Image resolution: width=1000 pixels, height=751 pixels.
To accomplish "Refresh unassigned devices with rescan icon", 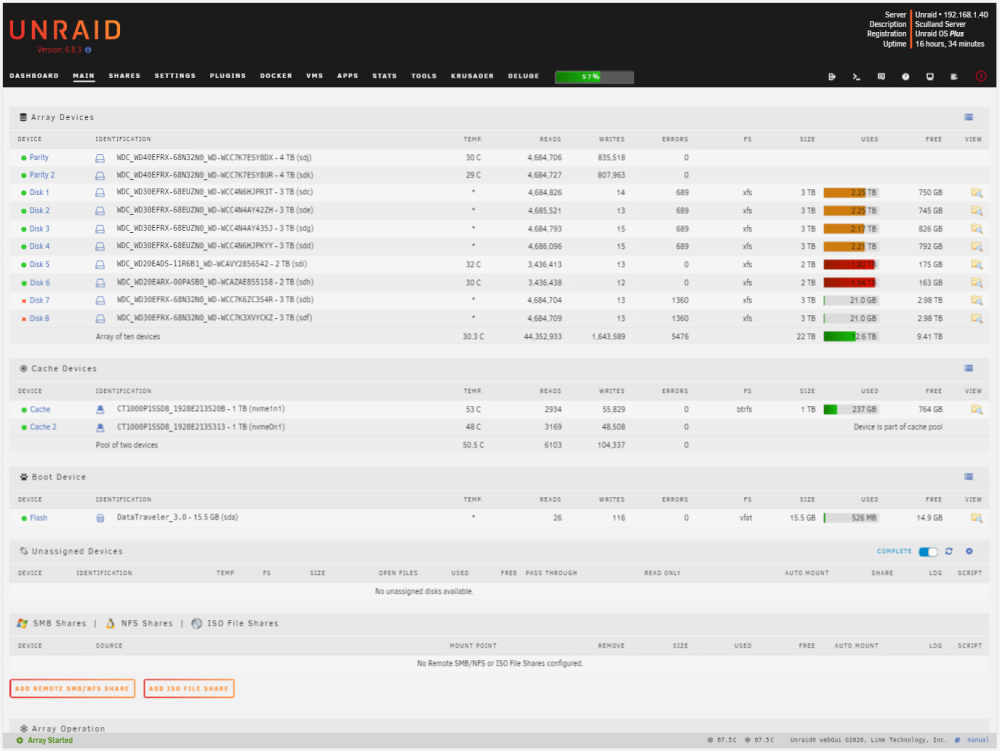I will coord(948,551).
